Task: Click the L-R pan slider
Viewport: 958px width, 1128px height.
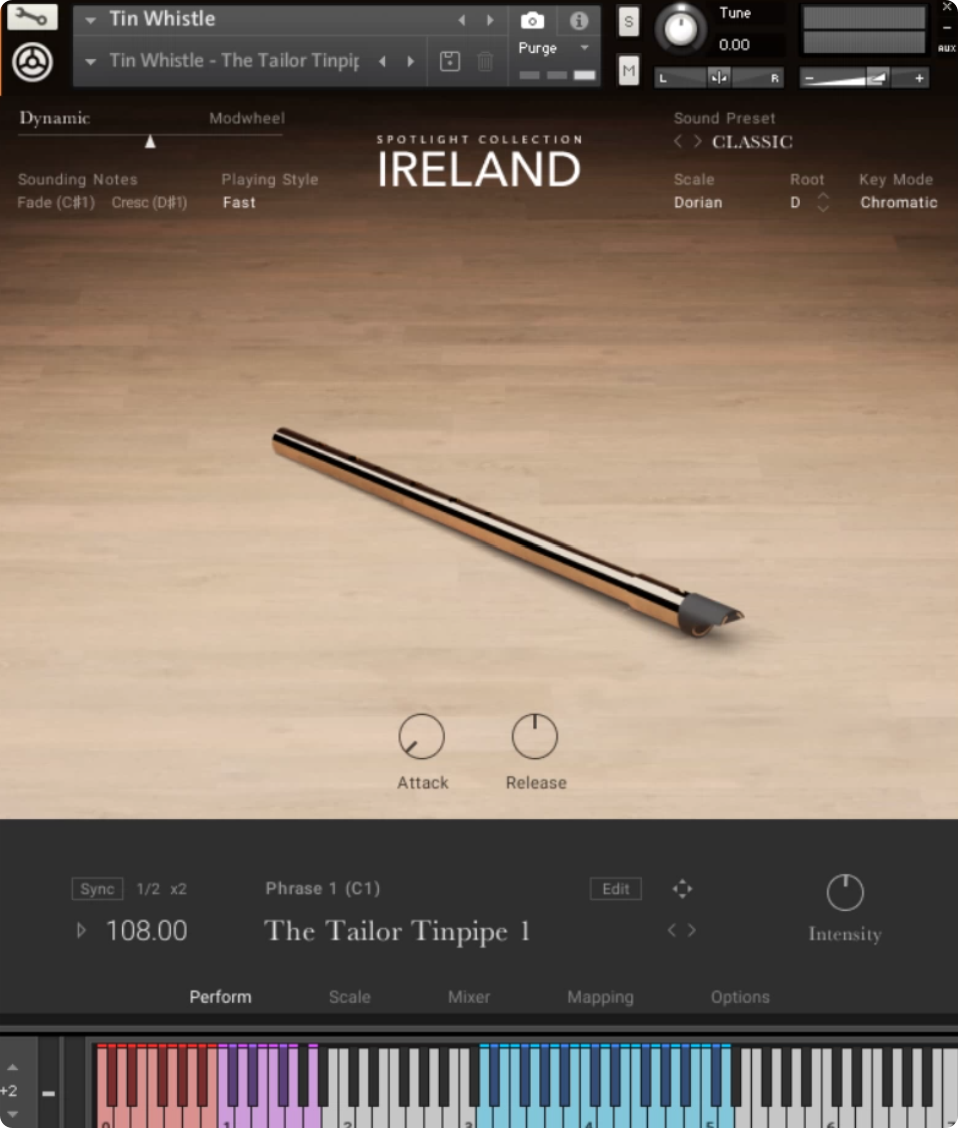Action: [718, 78]
